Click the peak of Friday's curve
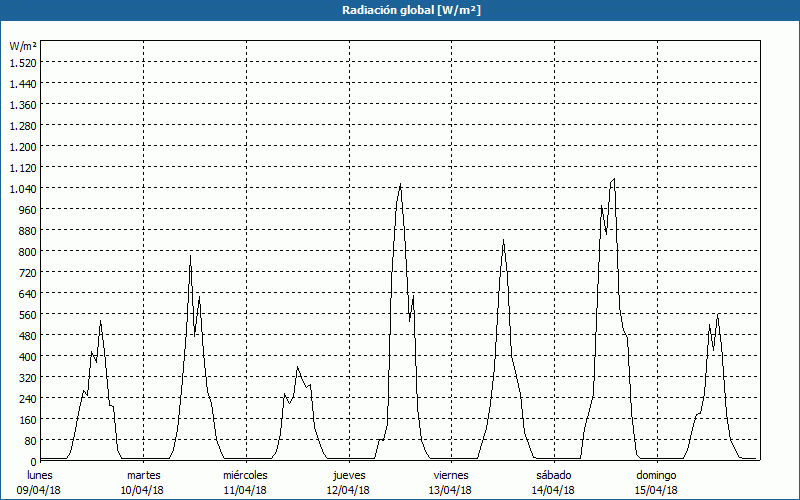The image size is (800, 500). (x=503, y=240)
